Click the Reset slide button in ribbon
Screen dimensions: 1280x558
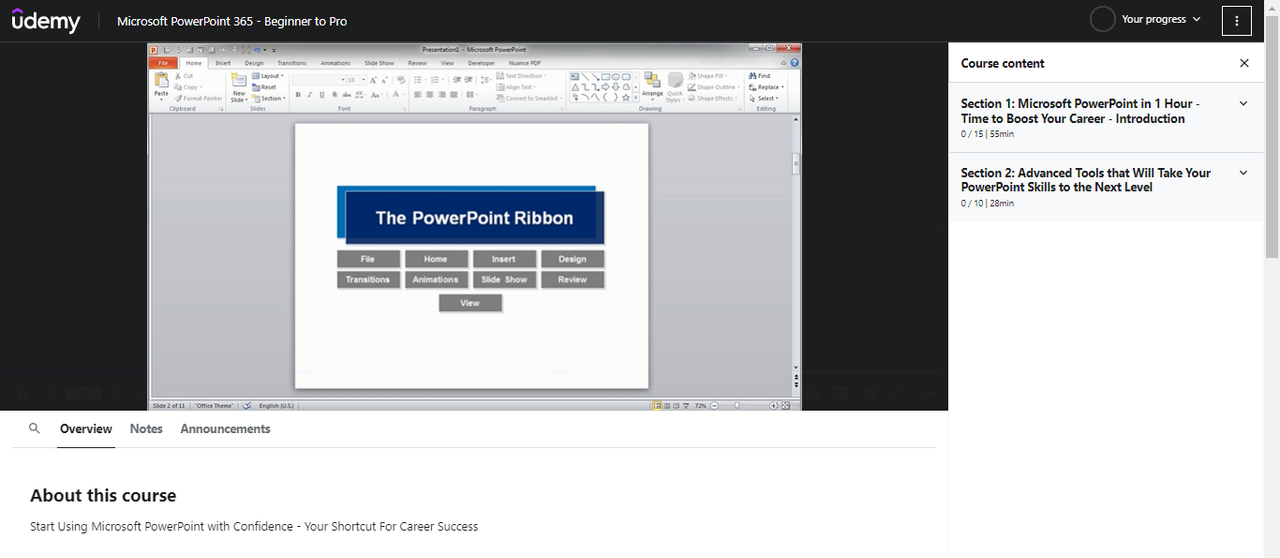(x=265, y=87)
